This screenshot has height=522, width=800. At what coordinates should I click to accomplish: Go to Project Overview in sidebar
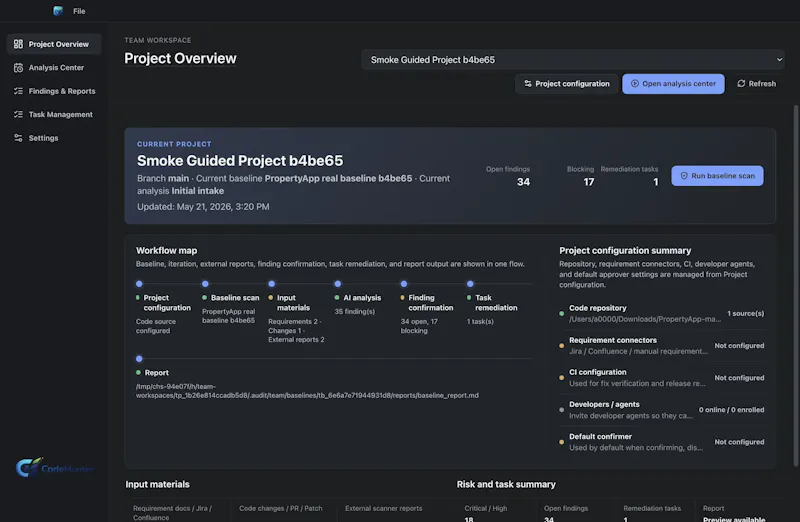coord(54,44)
